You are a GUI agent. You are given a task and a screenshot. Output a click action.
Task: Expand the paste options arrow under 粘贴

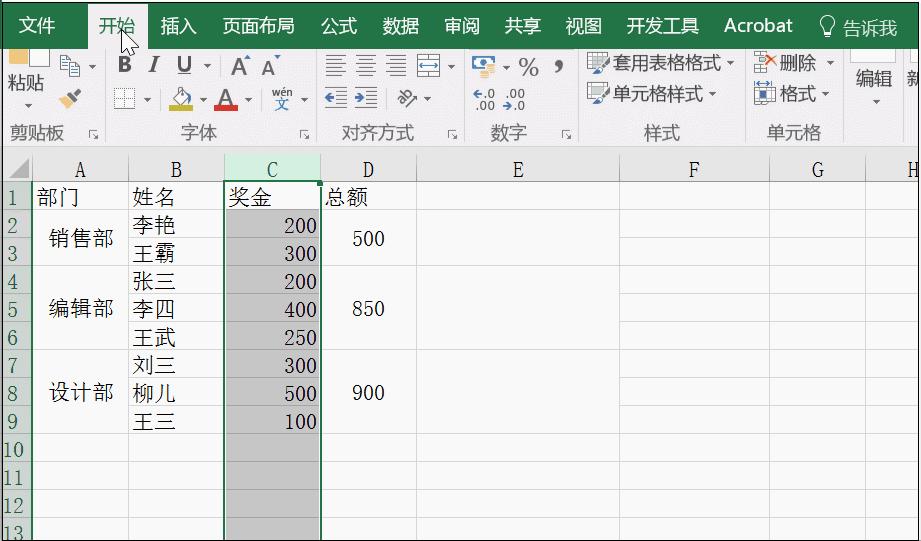pyautogui.click(x=28, y=107)
